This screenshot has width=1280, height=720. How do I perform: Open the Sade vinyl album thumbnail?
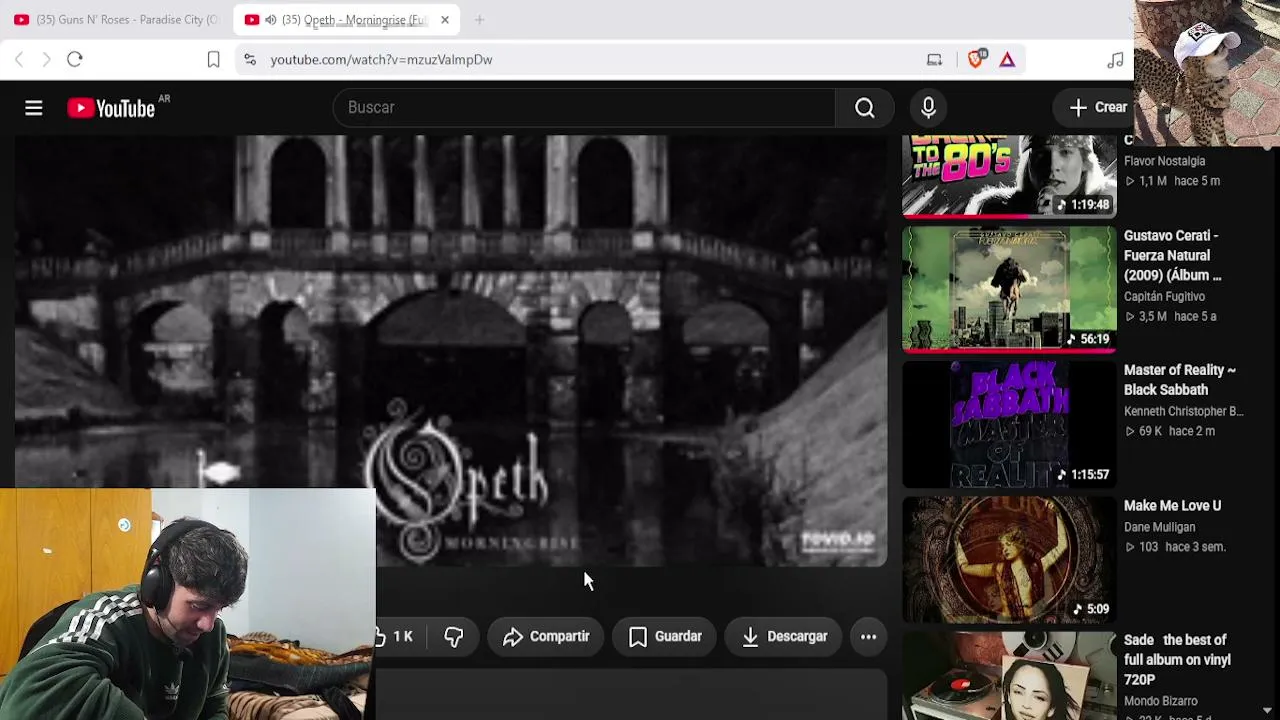1009,675
